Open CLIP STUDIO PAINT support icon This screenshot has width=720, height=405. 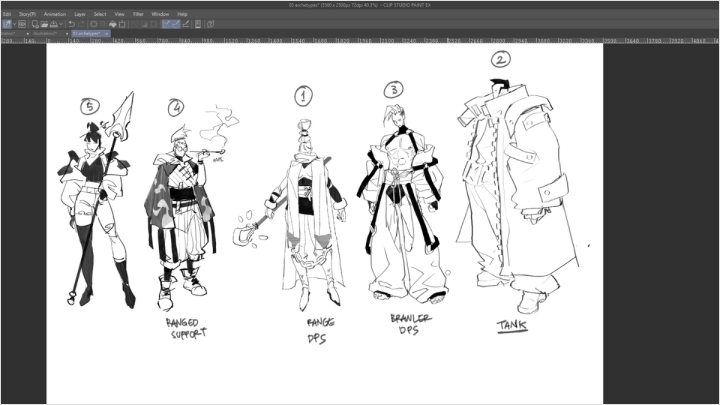[210, 24]
